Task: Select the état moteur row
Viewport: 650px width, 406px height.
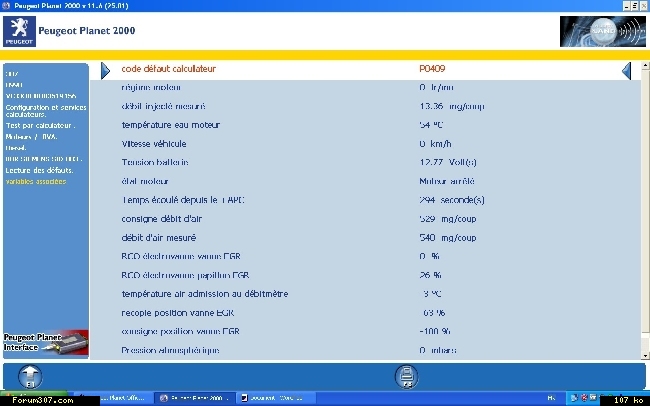Action: [365, 181]
